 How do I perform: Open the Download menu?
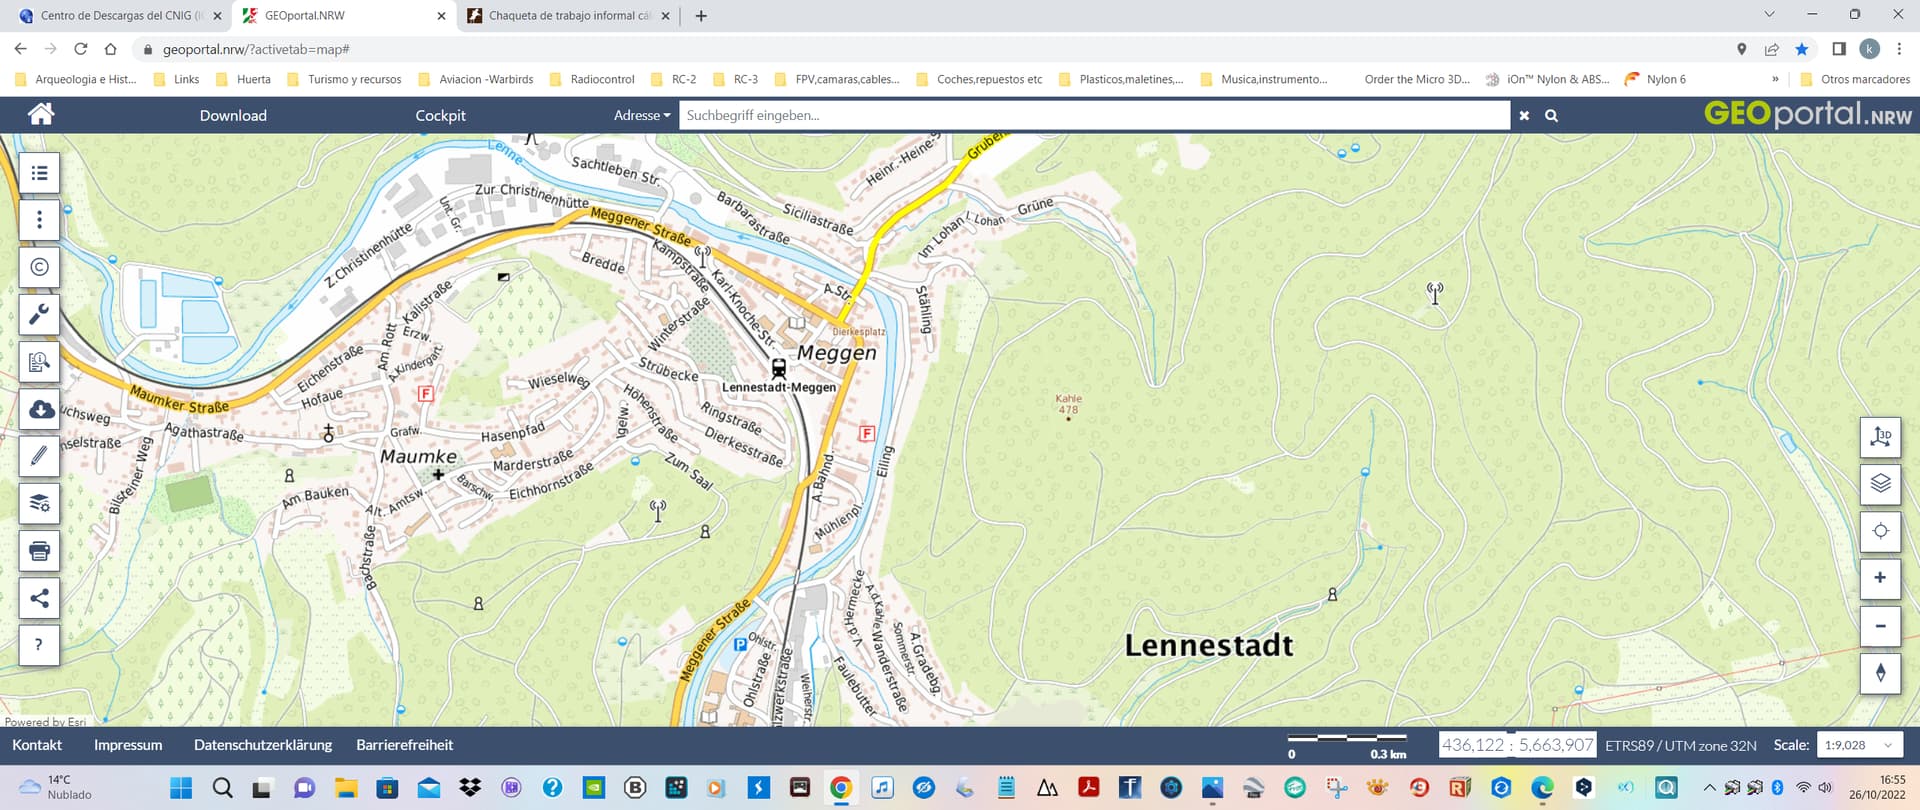coord(233,115)
